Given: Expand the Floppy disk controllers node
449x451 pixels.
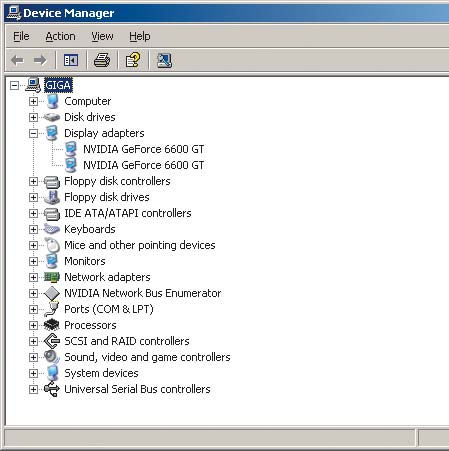Looking at the screenshot, I should click(x=33, y=182).
